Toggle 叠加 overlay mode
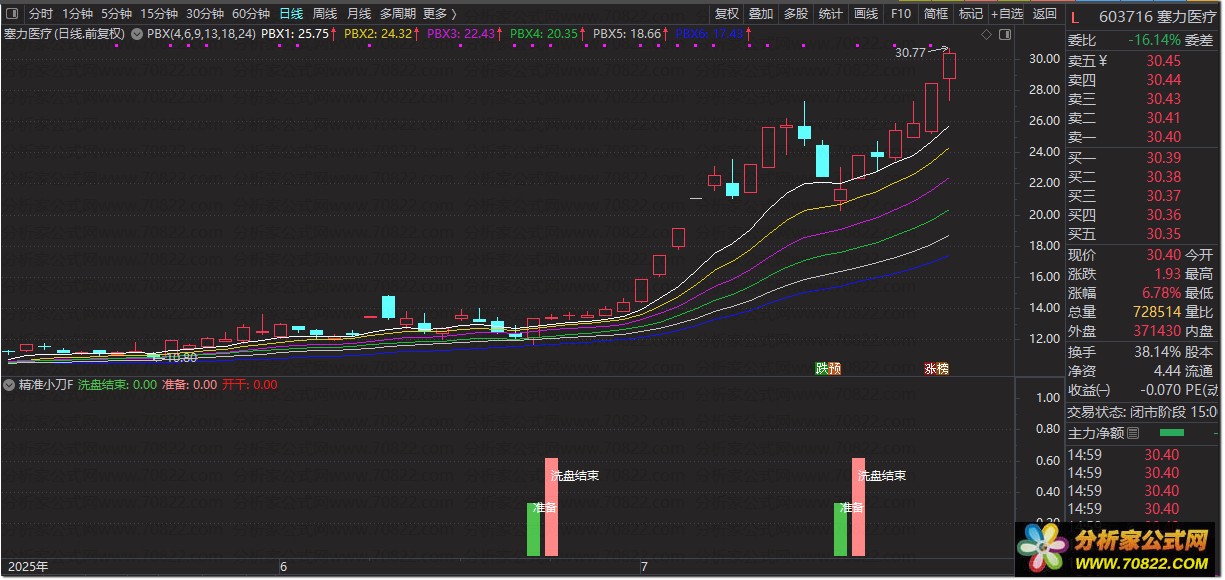The height and width of the screenshot is (580, 1225). pos(761,14)
